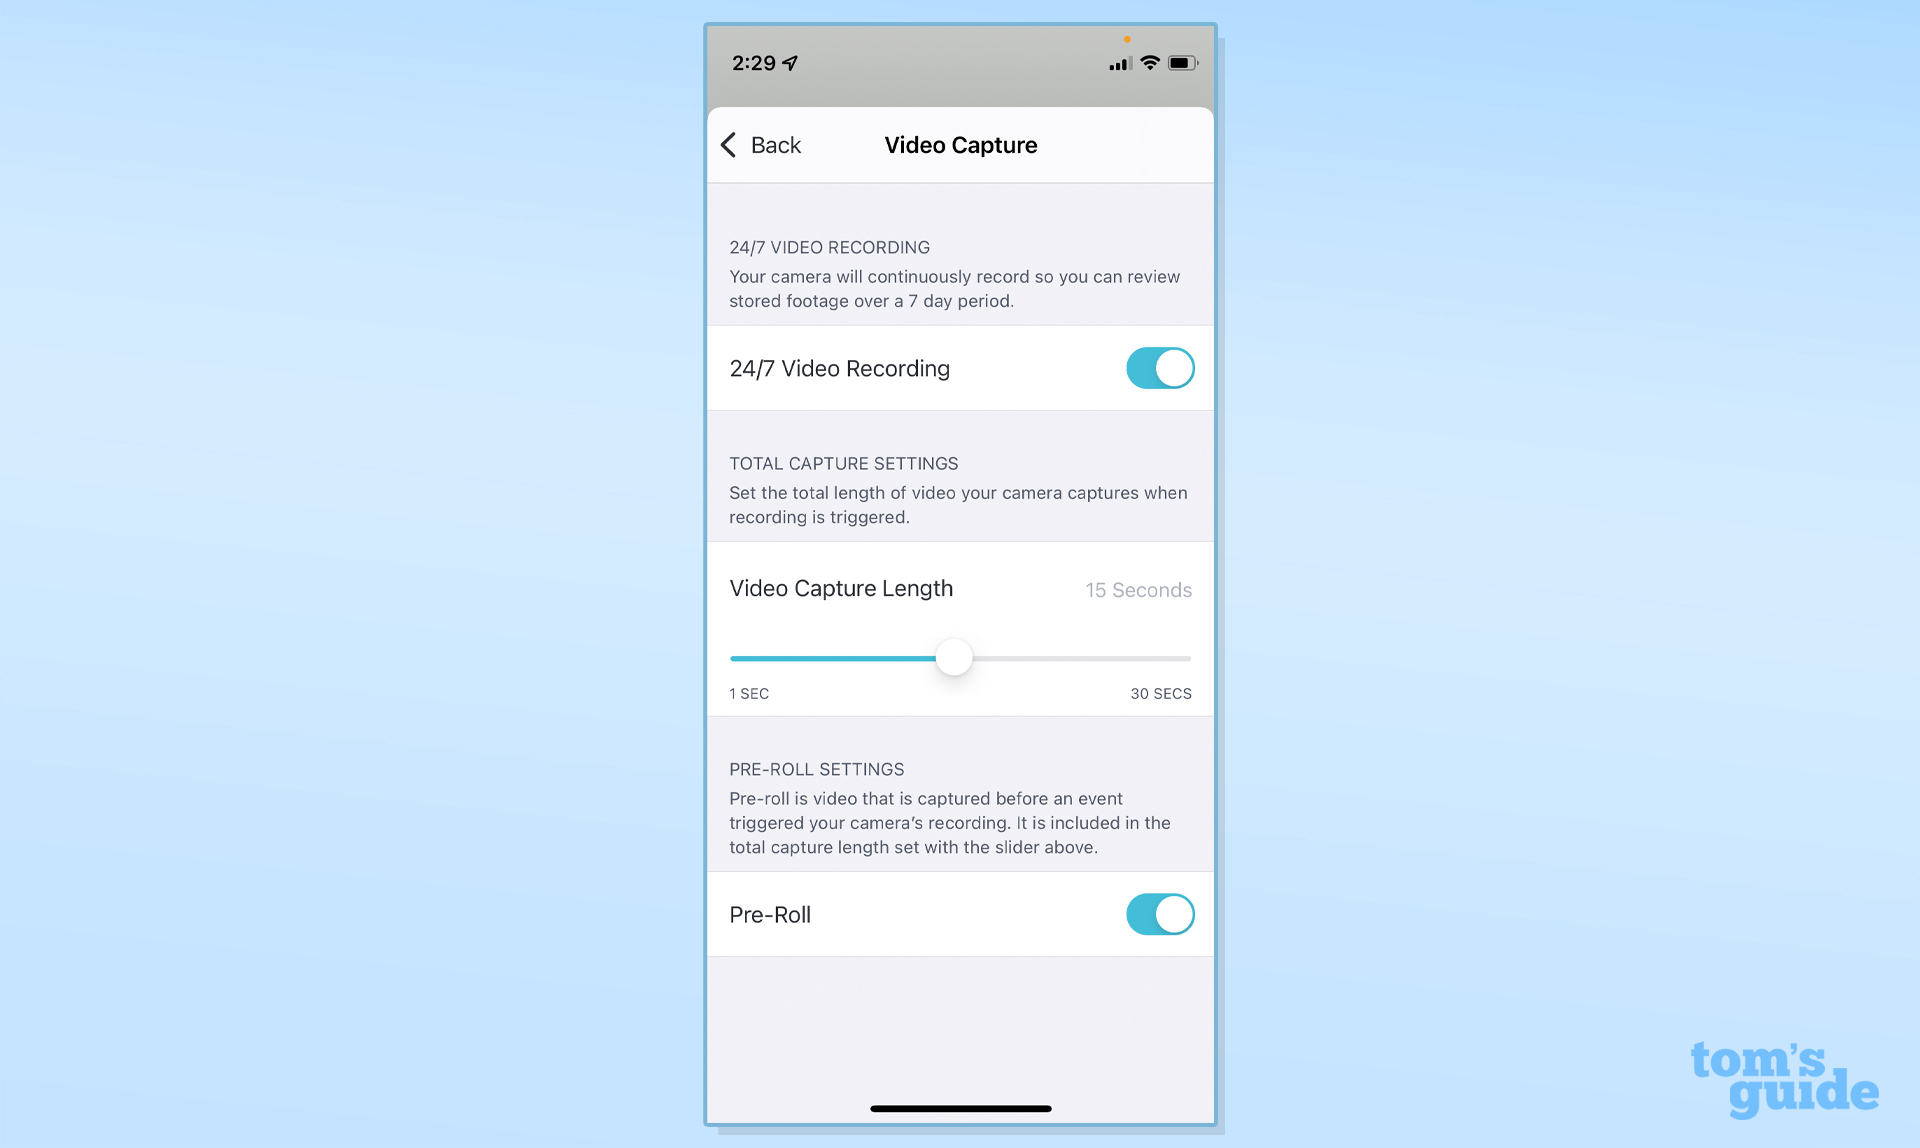Expand the PRE-ROLL SETTINGS section
This screenshot has height=1148, width=1920.
click(816, 768)
